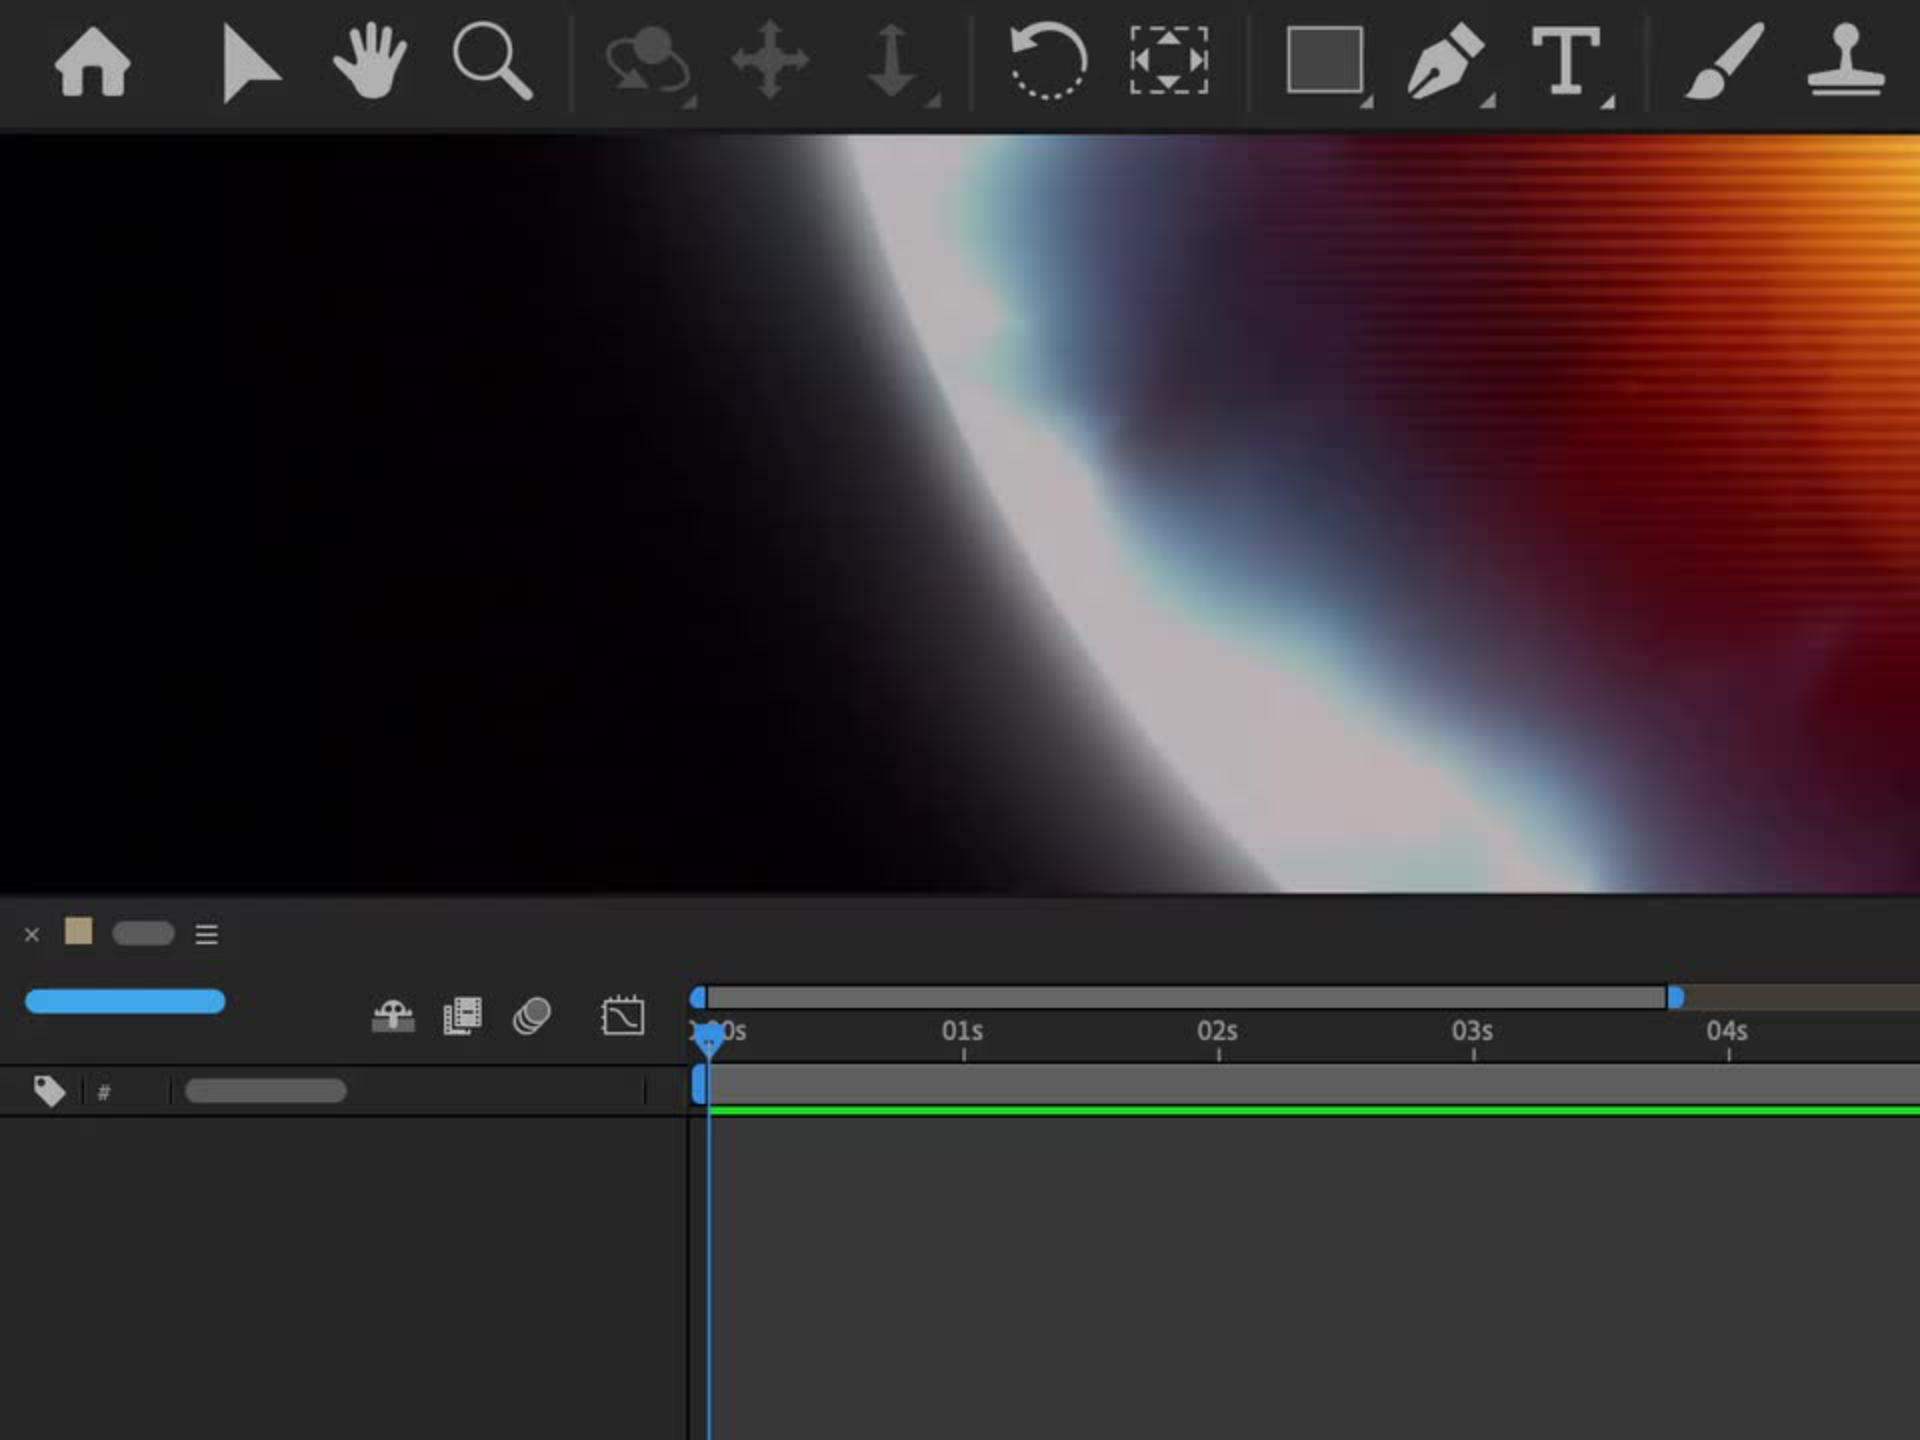Select the Brush tool
Screen dimensions: 1920x1440
pos(1724,62)
